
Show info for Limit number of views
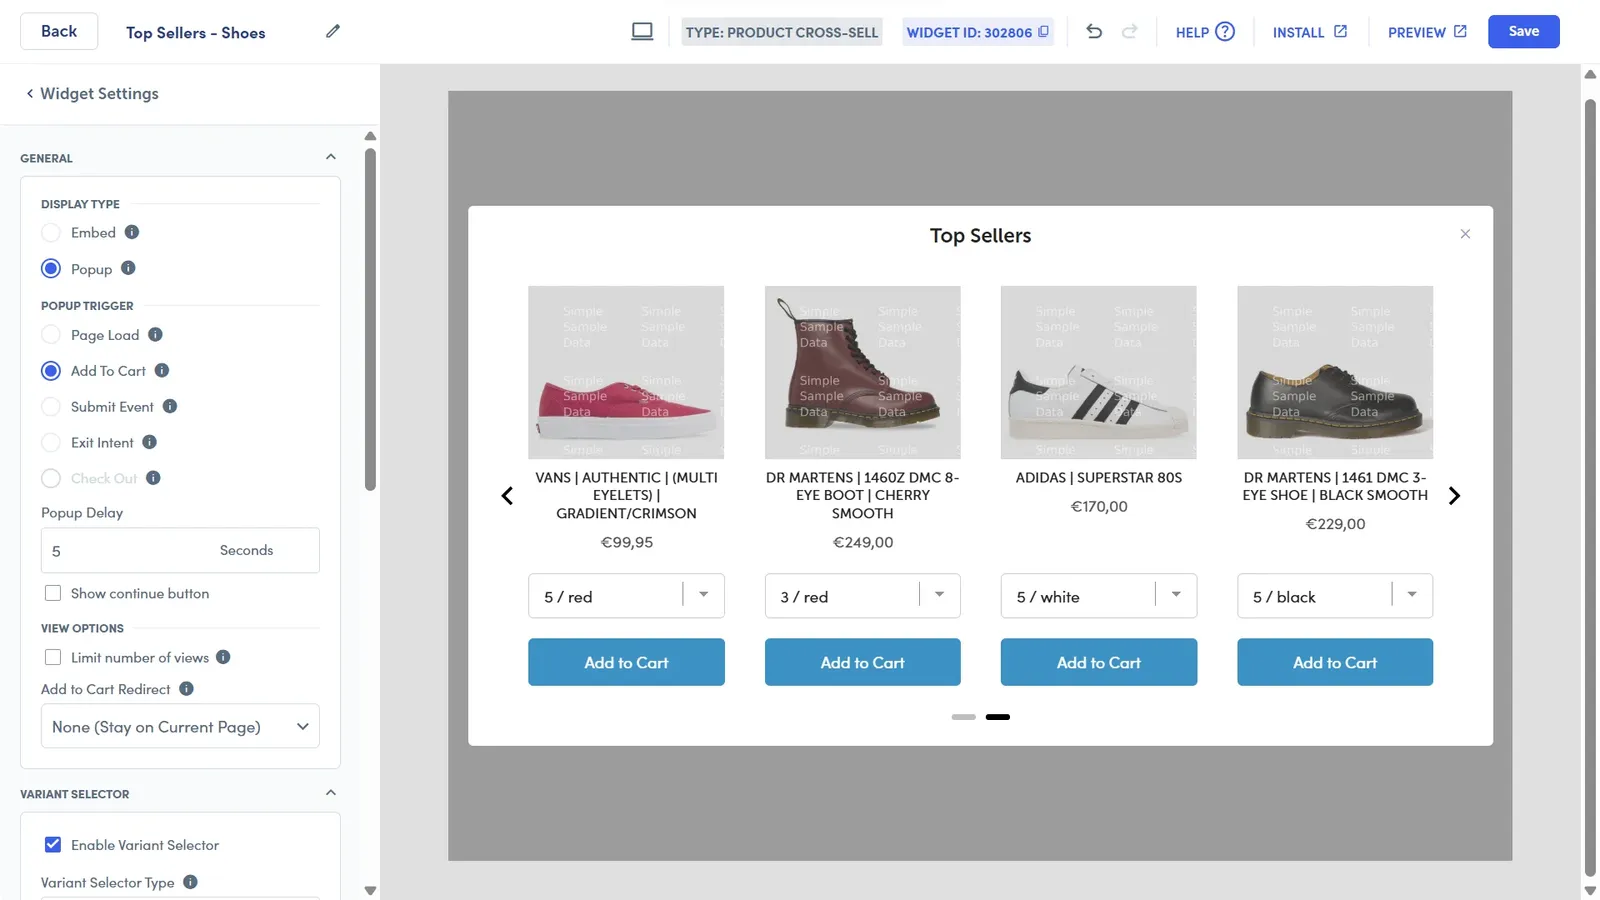[223, 657]
